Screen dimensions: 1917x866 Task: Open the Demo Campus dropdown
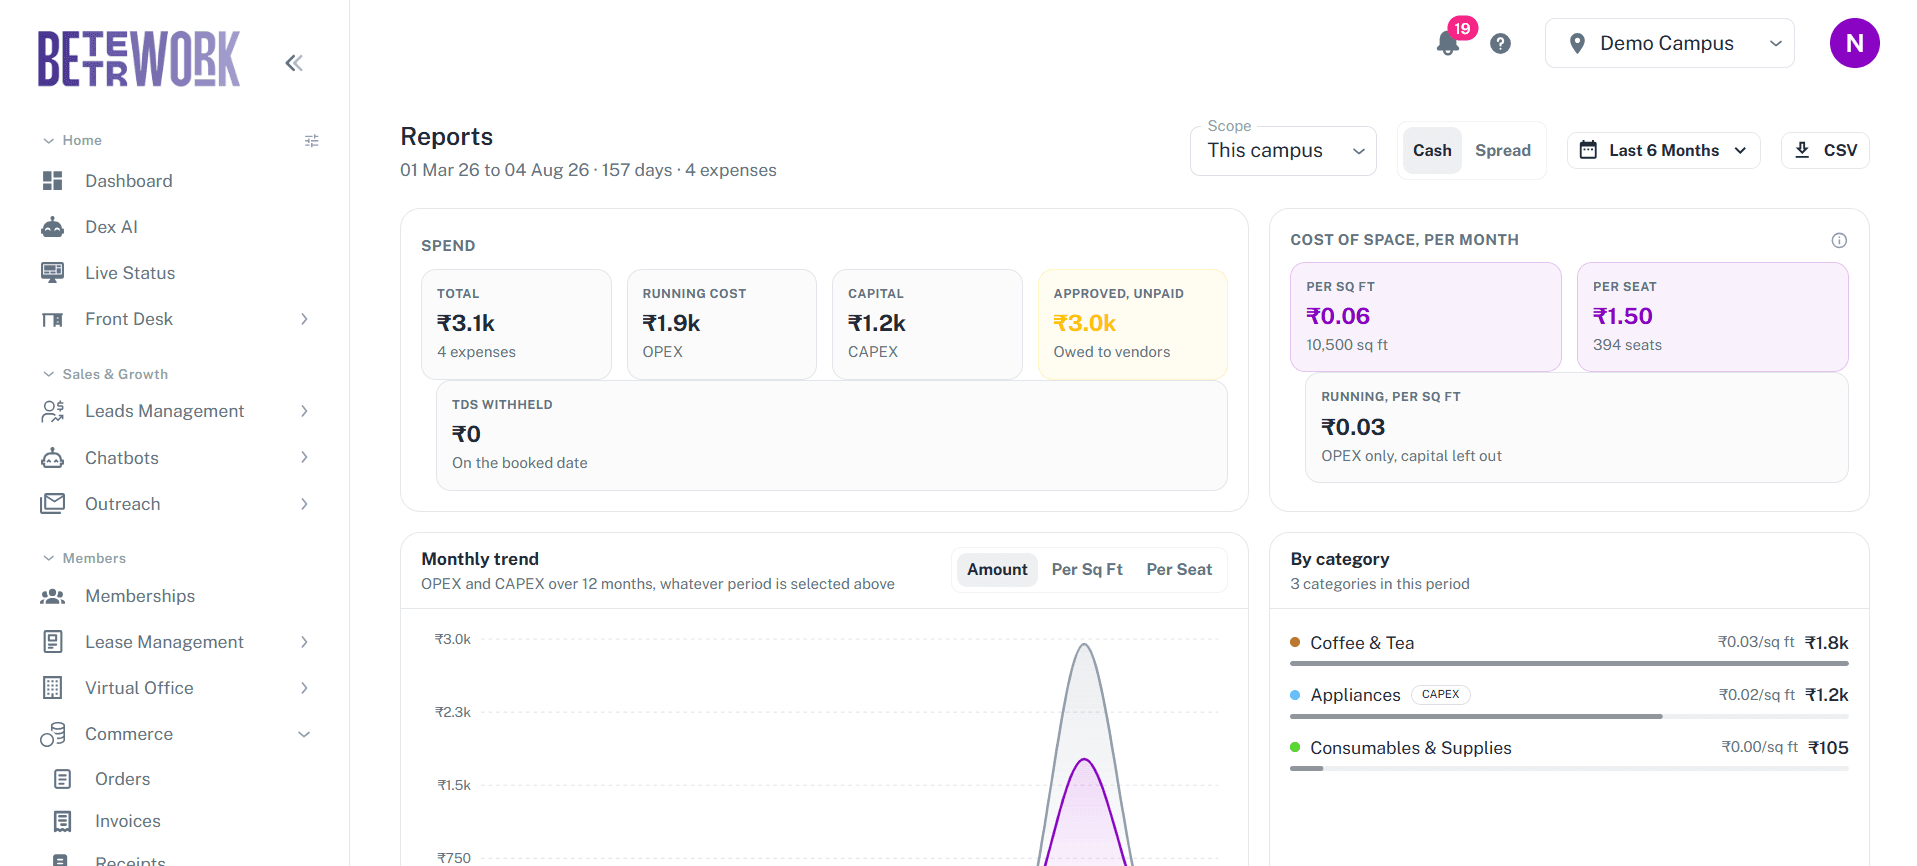pyautogui.click(x=1669, y=43)
